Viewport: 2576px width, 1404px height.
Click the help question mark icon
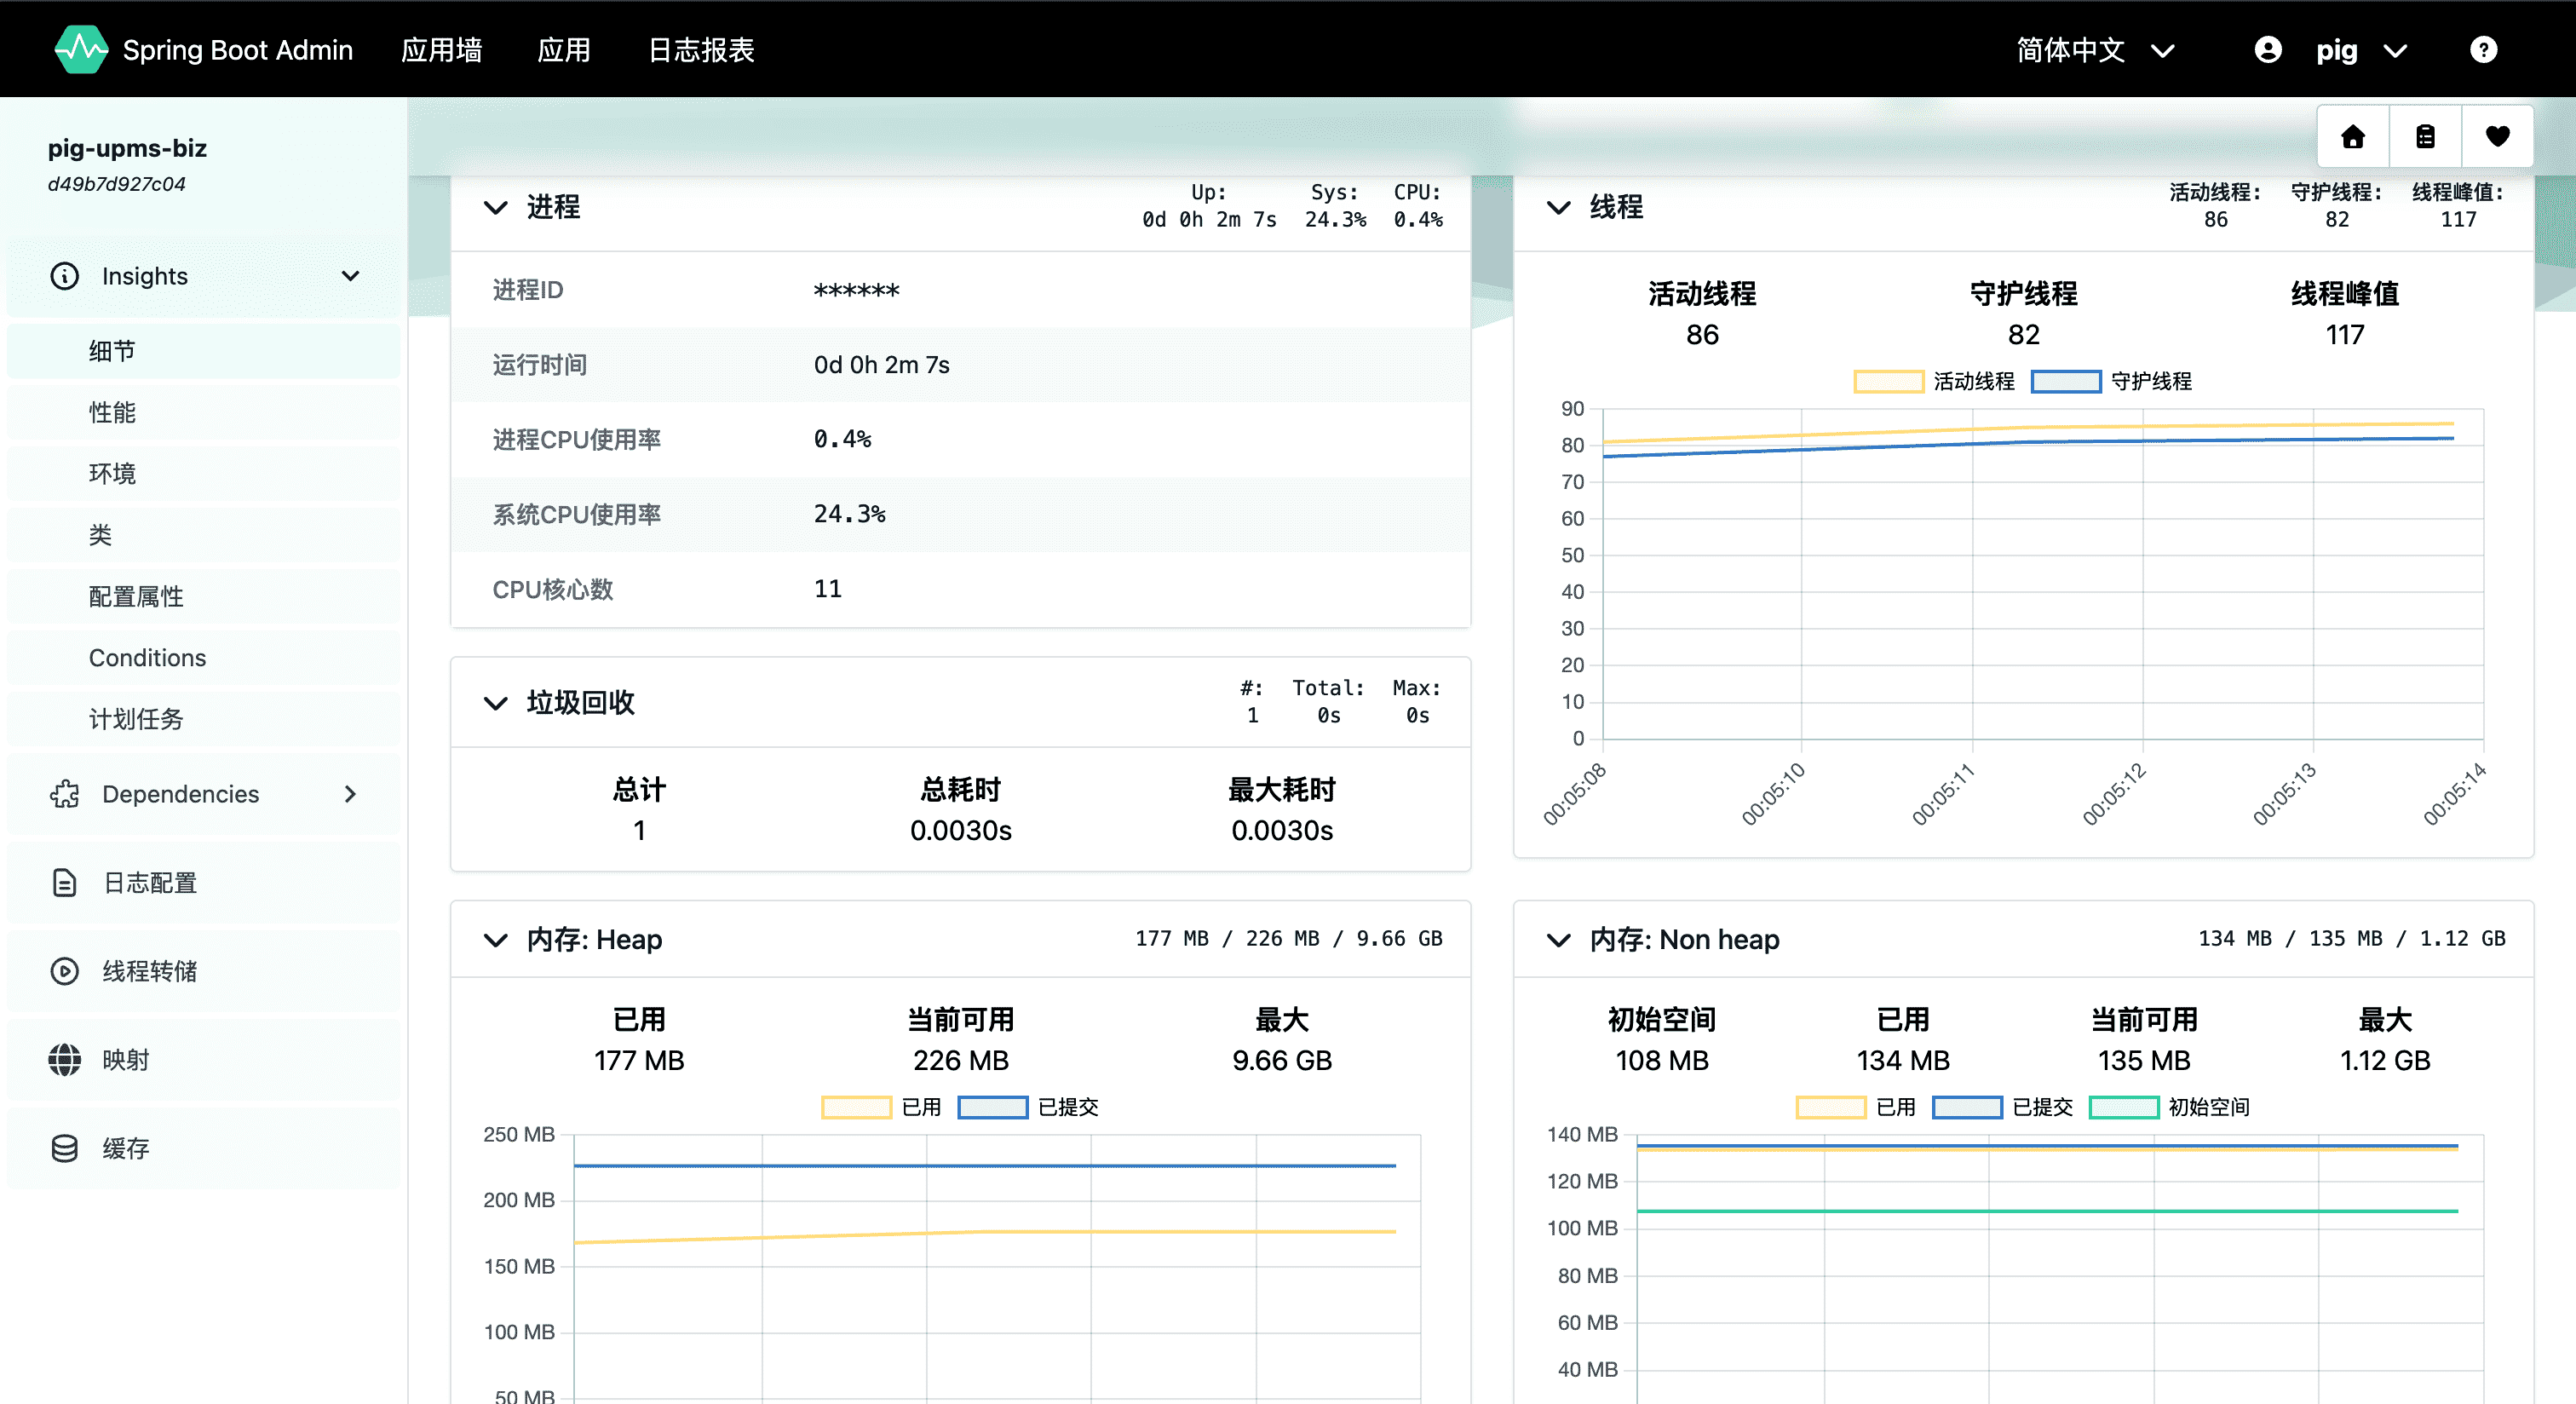2483,50
